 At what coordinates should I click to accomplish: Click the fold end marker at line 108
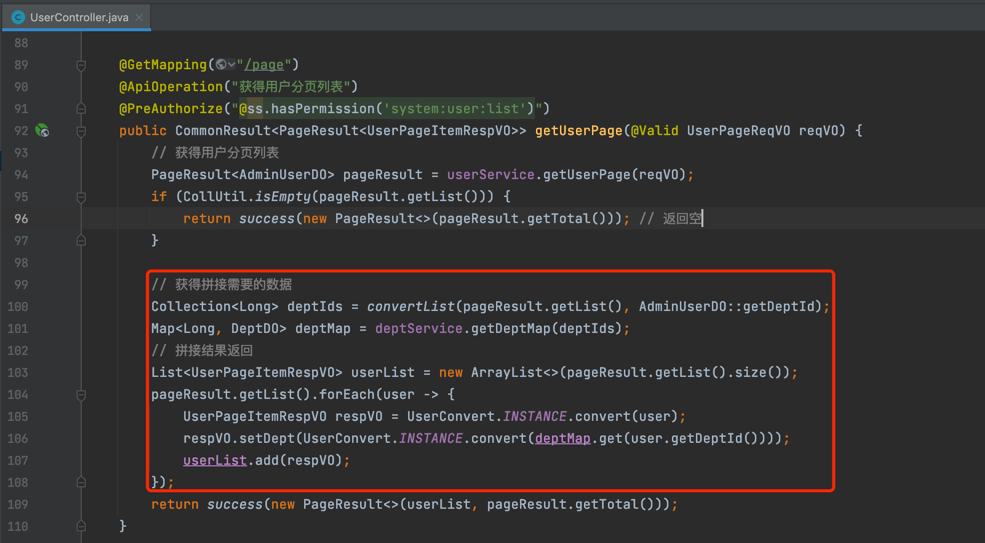[x=81, y=482]
